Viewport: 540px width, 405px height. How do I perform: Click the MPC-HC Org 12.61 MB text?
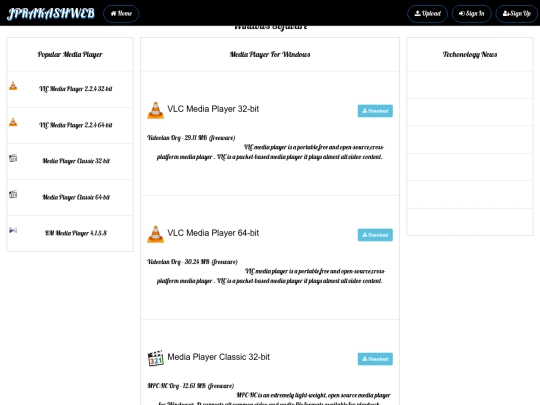[190, 386]
